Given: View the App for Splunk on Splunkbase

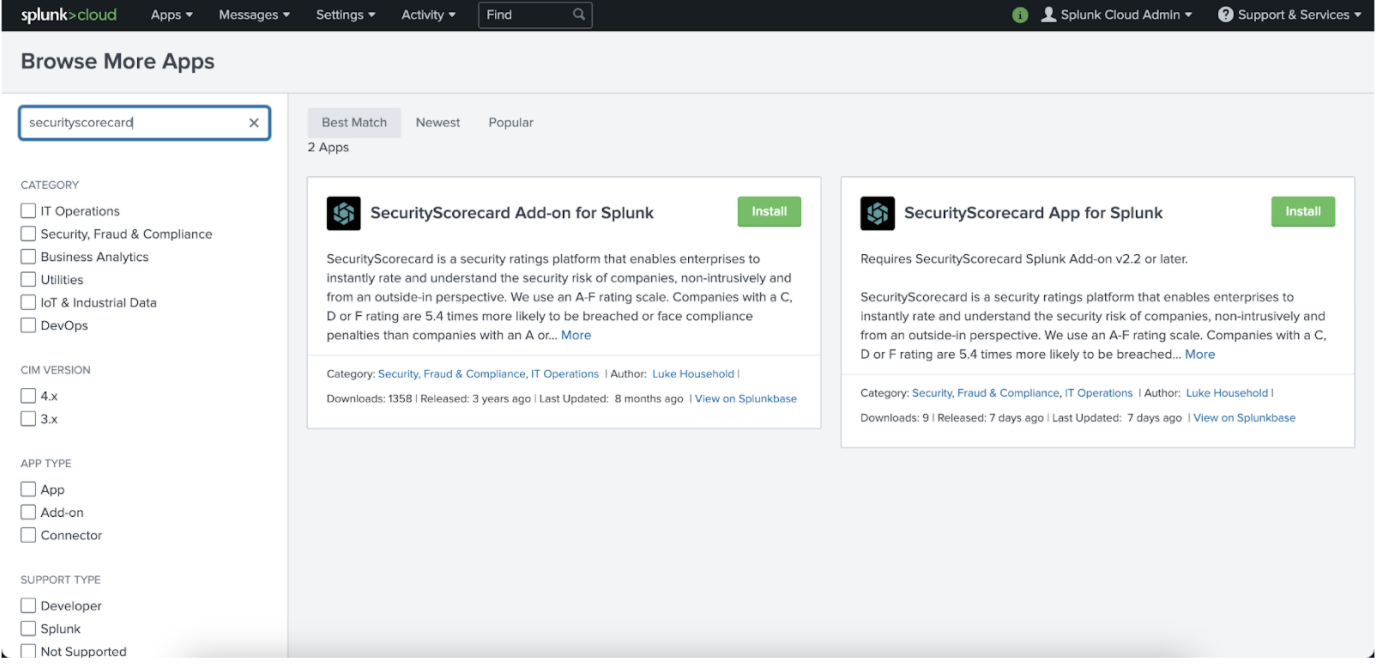Looking at the screenshot, I should [1244, 418].
